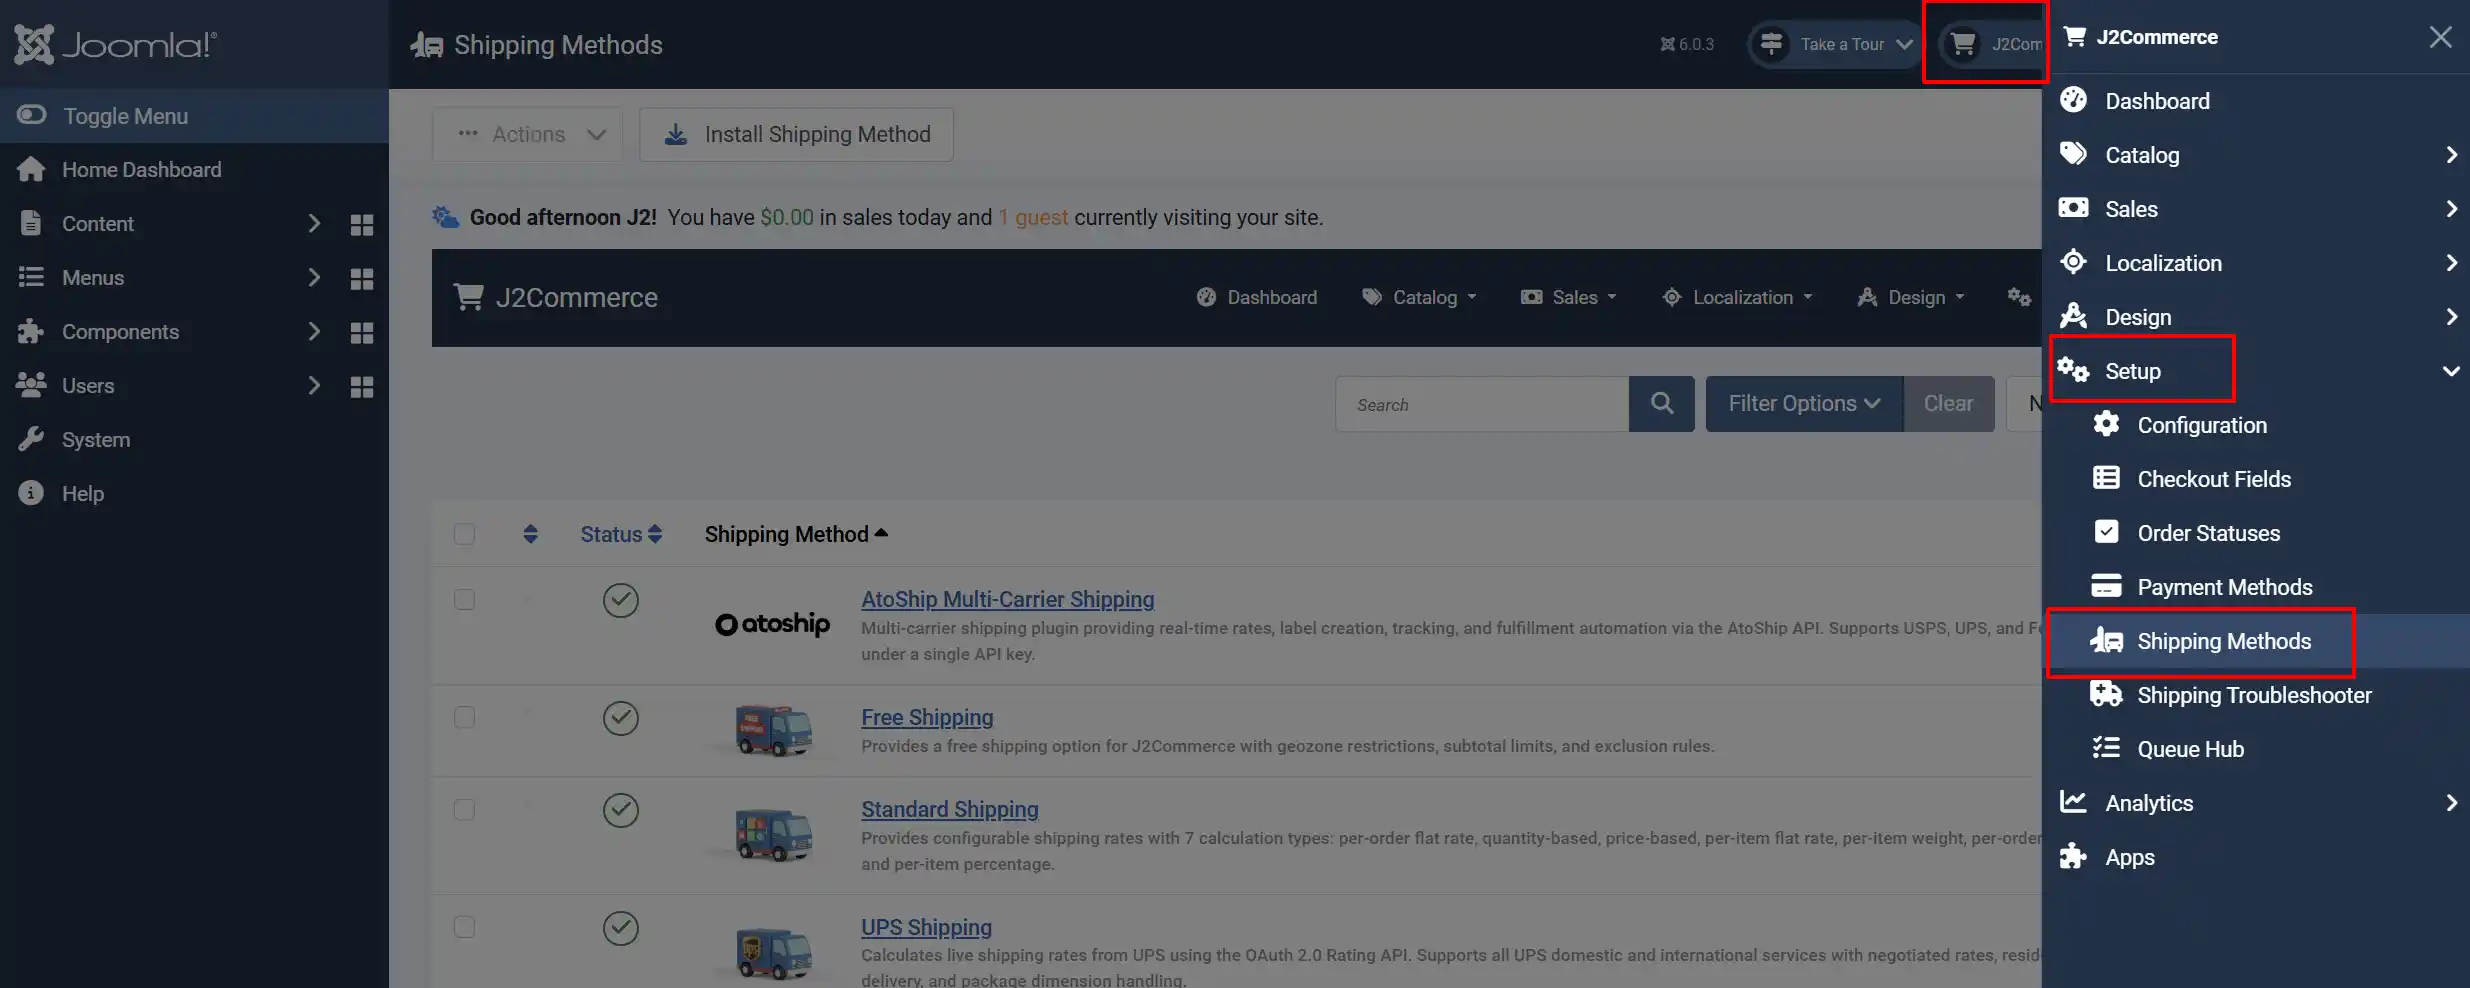Viewport: 2470px width, 988px height.
Task: Click the Localization crosshair icon in side panel
Action: (x=2074, y=262)
